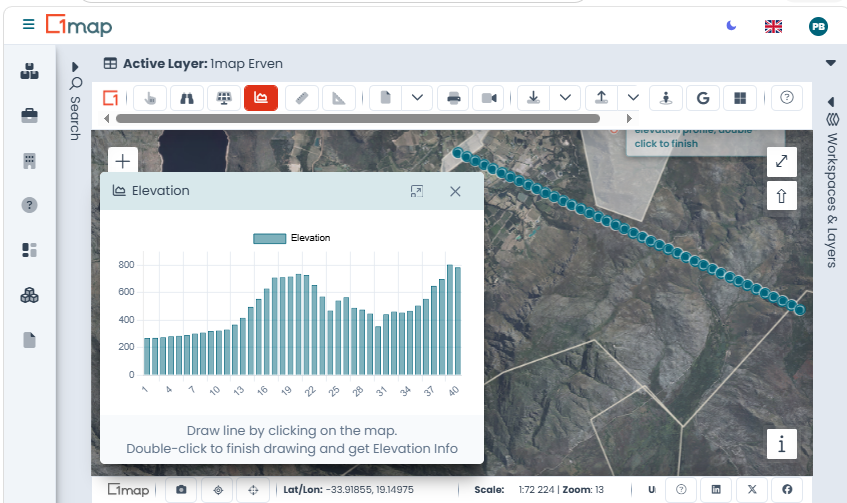Open the cubes sidebar icon

point(29,296)
